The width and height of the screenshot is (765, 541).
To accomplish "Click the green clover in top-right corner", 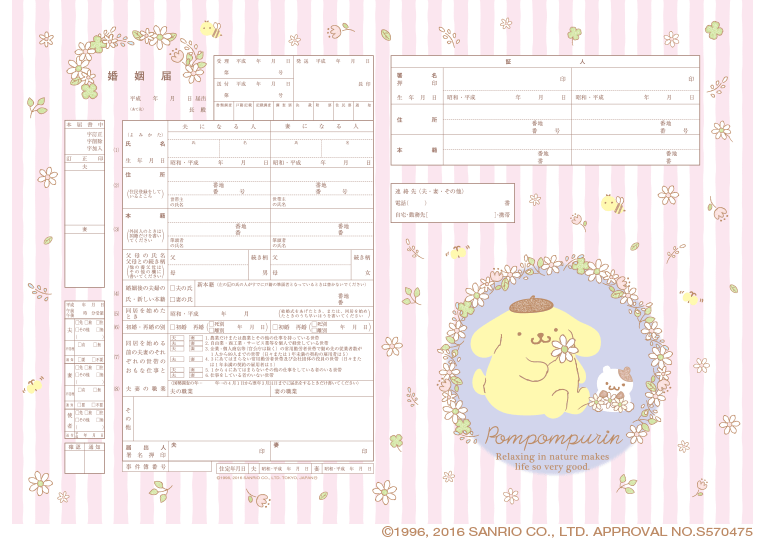I will coord(714,29).
